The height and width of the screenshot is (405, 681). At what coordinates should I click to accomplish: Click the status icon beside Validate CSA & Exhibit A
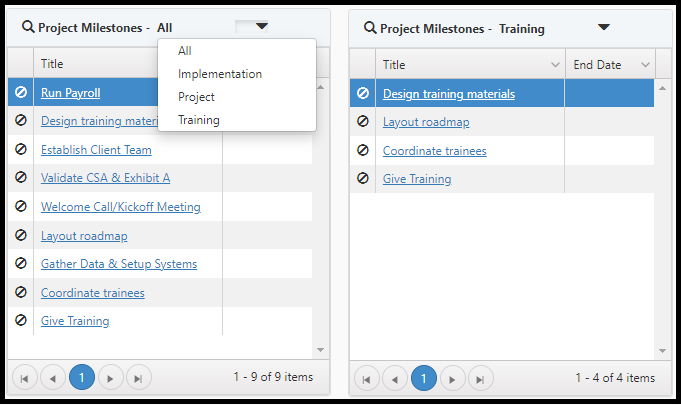coord(20,178)
